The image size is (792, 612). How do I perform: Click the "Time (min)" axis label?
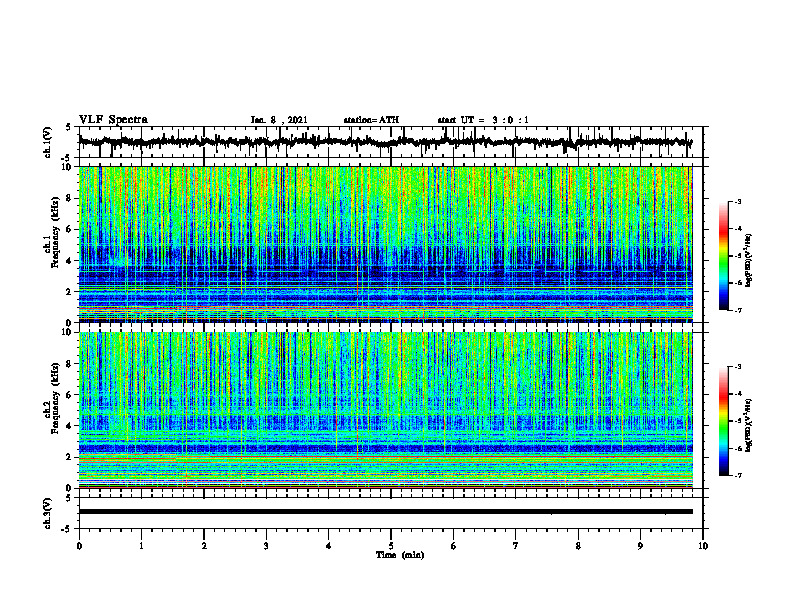[x=400, y=555]
